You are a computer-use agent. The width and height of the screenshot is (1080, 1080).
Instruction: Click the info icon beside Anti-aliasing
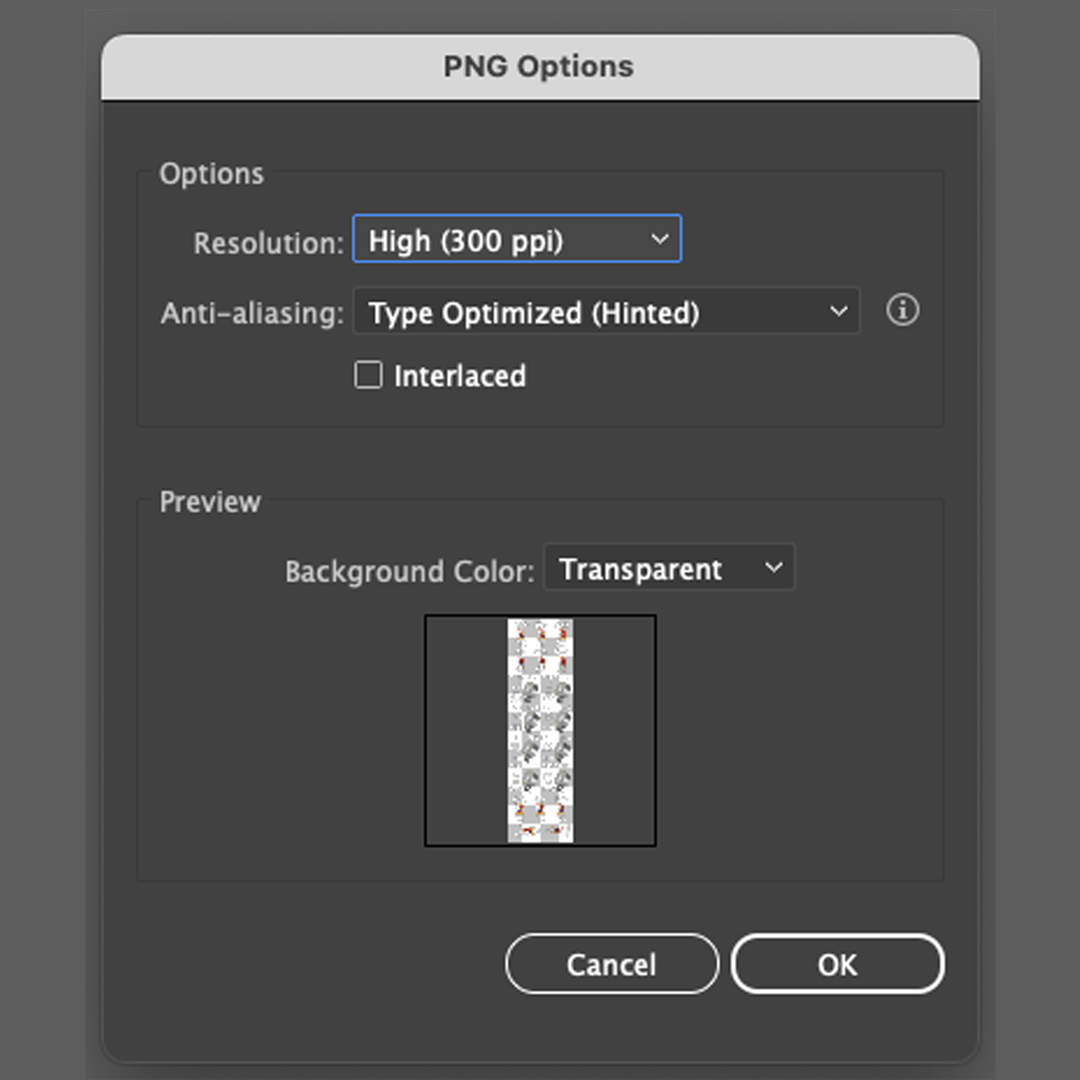903,311
